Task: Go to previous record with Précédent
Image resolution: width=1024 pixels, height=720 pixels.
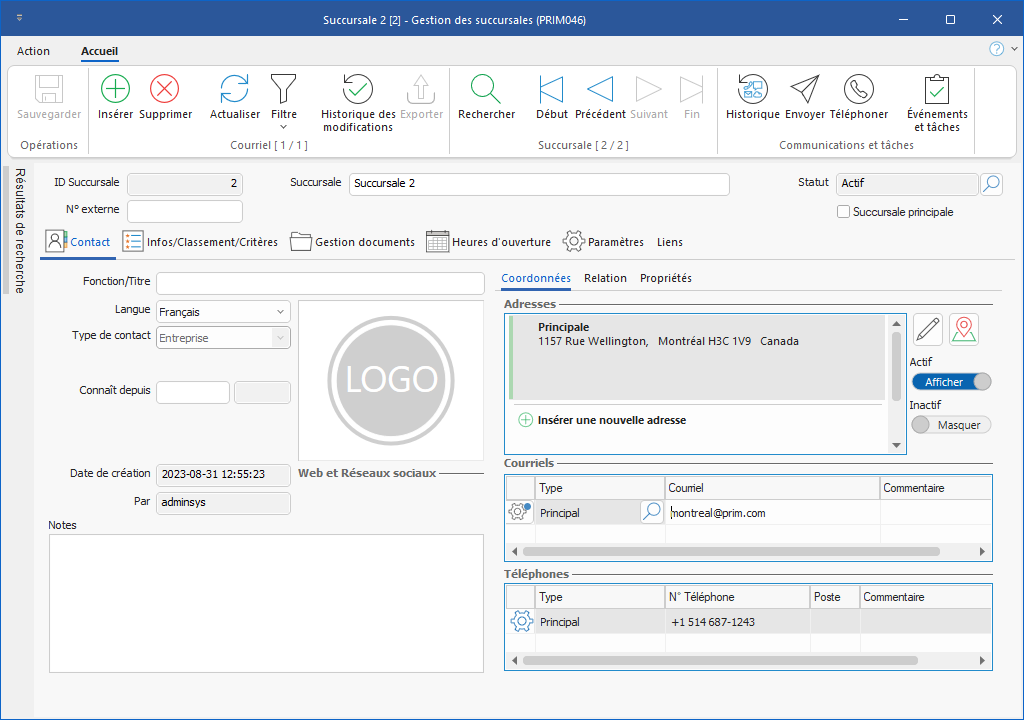Action: coord(600,89)
